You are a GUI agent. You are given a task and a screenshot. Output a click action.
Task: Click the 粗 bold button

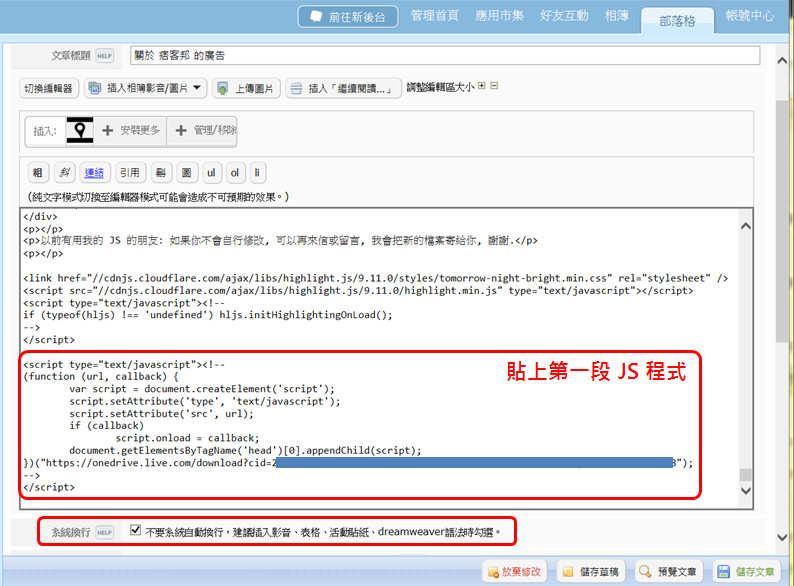(38, 173)
